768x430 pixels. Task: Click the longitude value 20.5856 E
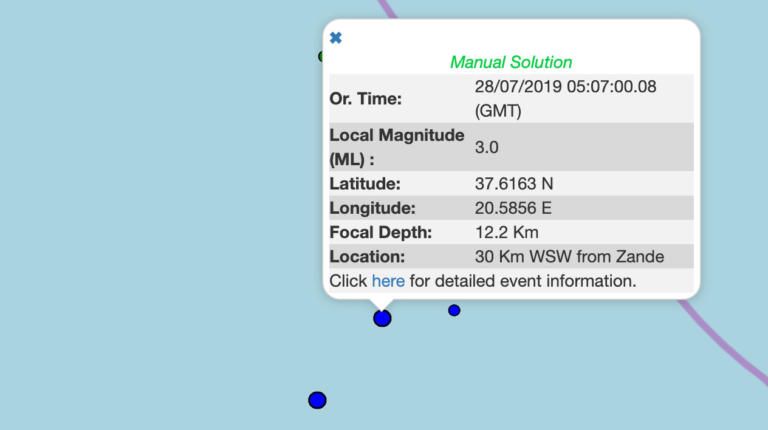[x=513, y=208]
